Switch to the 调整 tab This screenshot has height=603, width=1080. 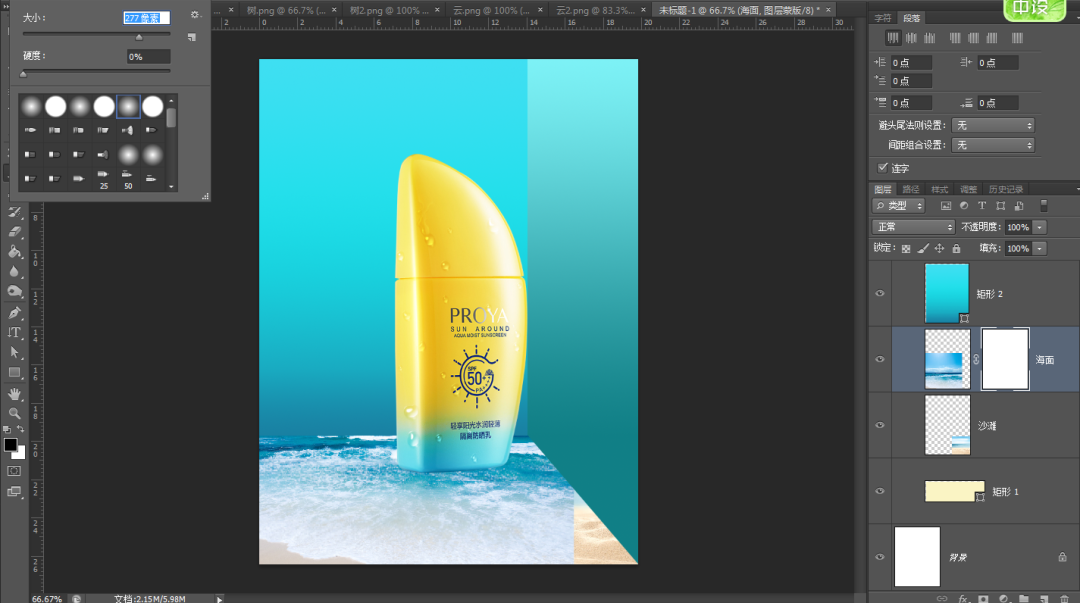[x=968, y=190]
